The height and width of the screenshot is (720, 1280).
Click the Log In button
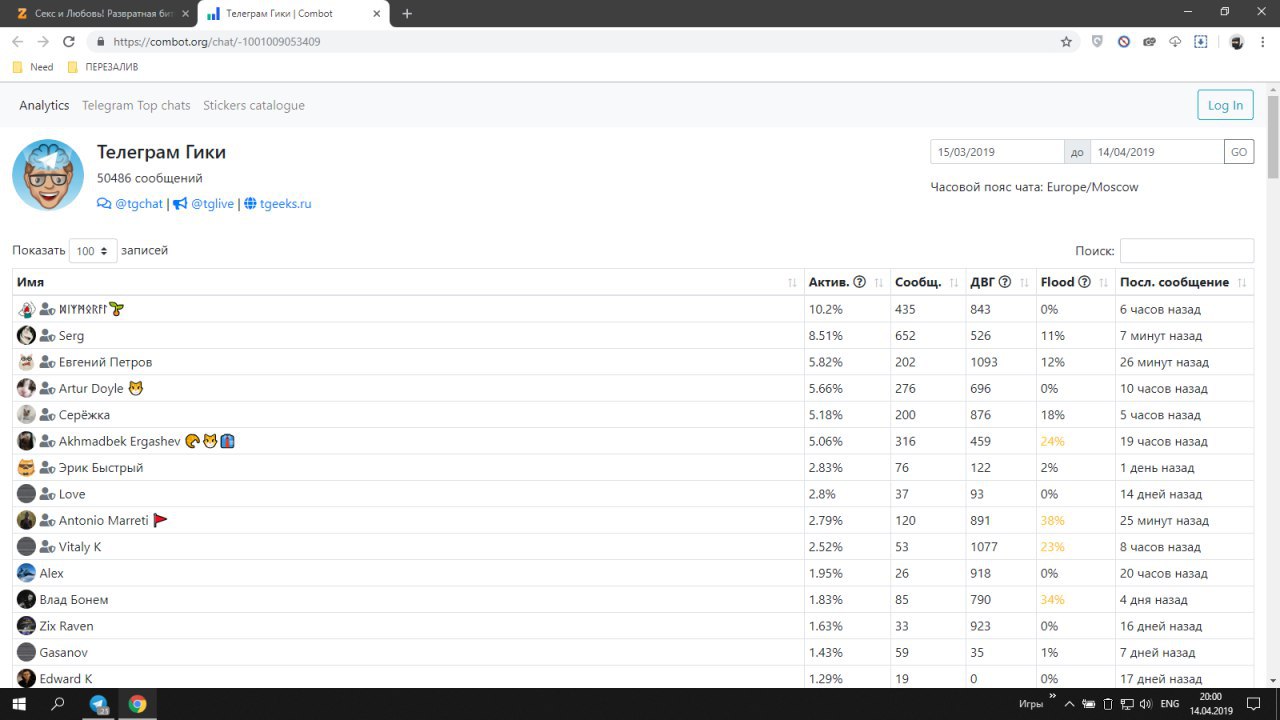[1225, 105]
